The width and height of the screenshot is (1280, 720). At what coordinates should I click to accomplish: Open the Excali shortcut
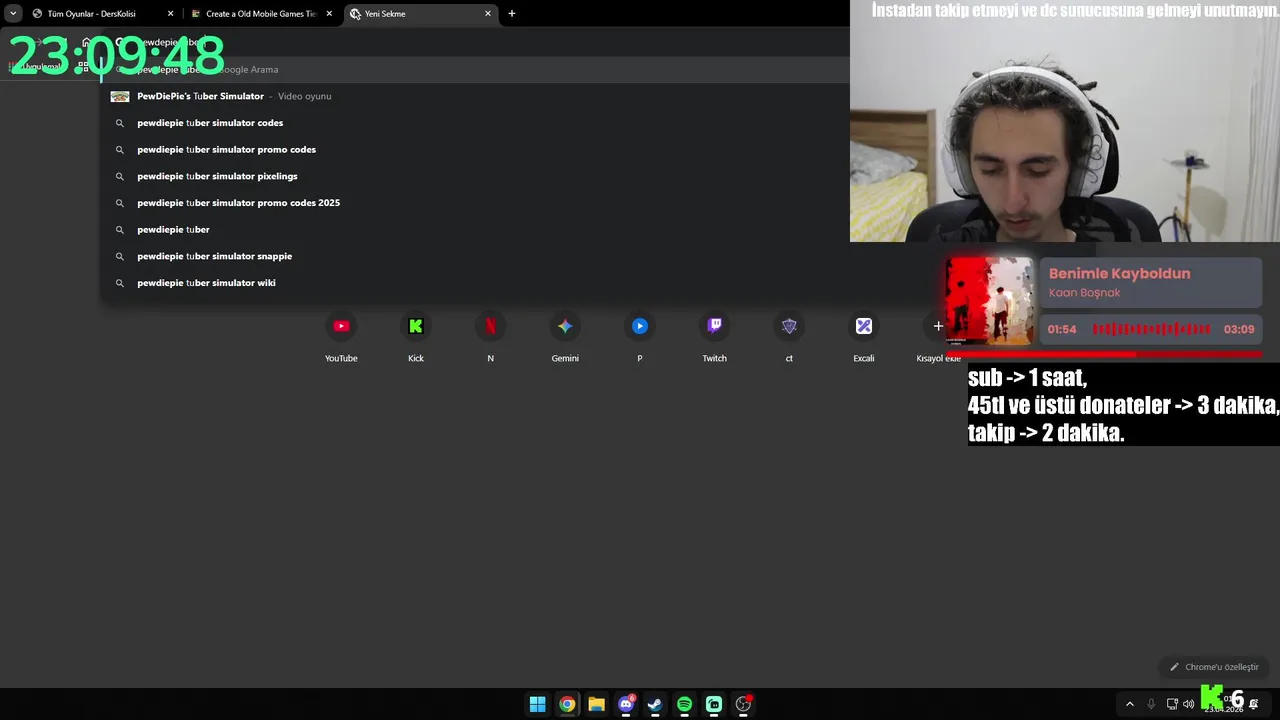(864, 338)
